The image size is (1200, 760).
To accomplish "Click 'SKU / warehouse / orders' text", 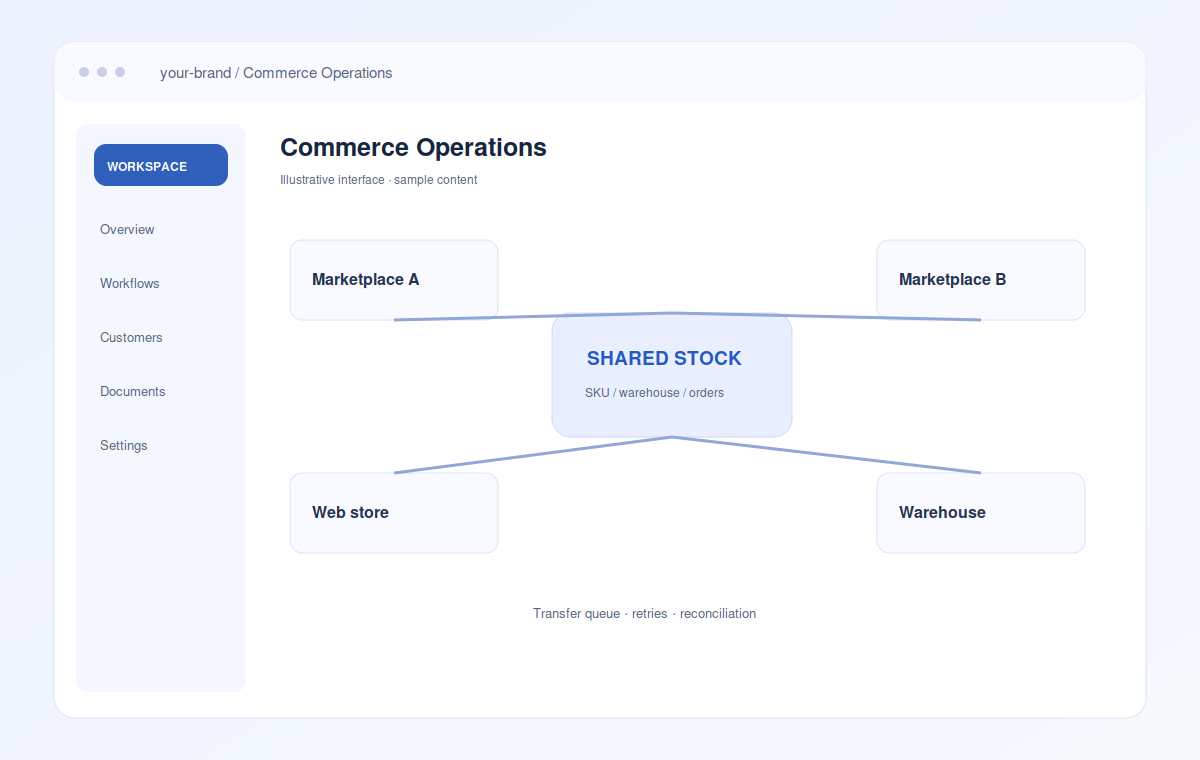I will click(x=654, y=393).
